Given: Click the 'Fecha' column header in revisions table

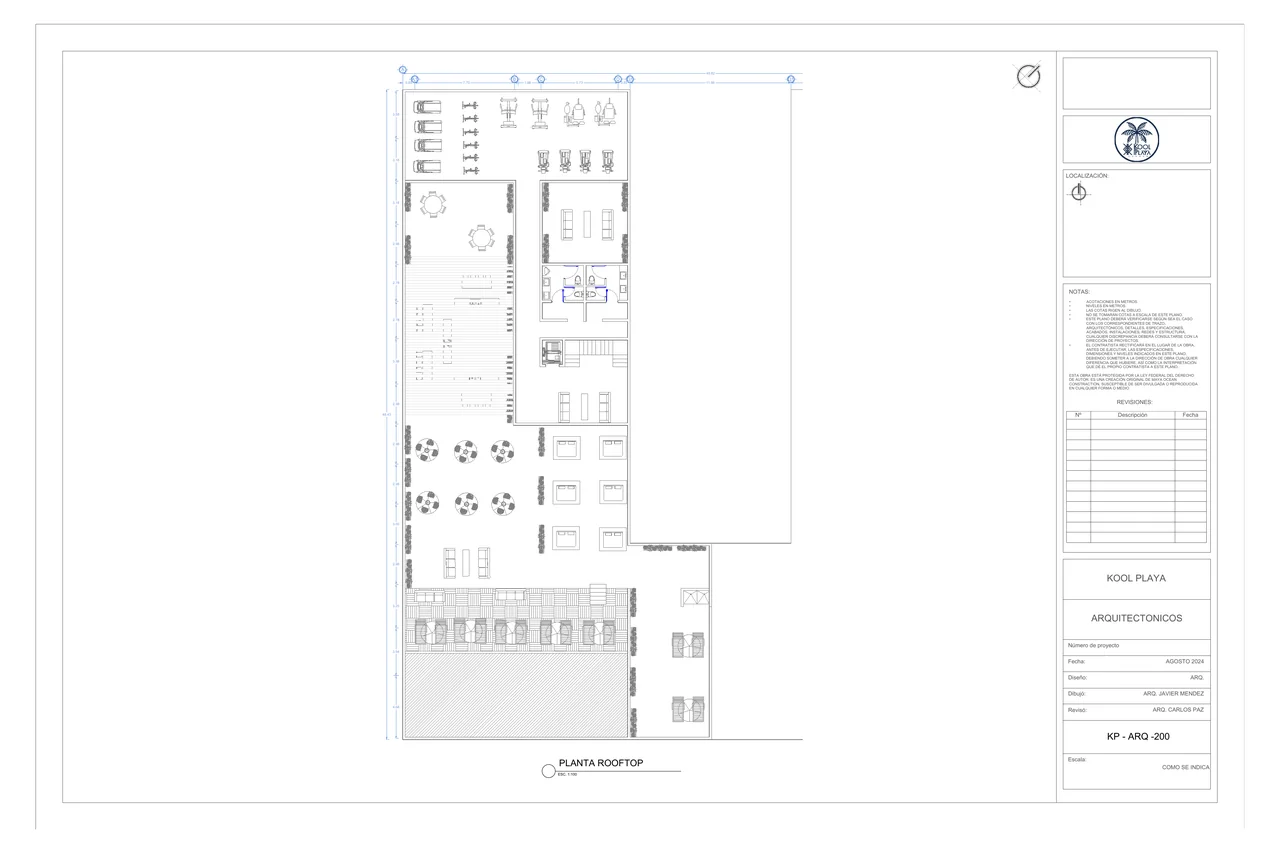Looking at the screenshot, I should (1190, 414).
